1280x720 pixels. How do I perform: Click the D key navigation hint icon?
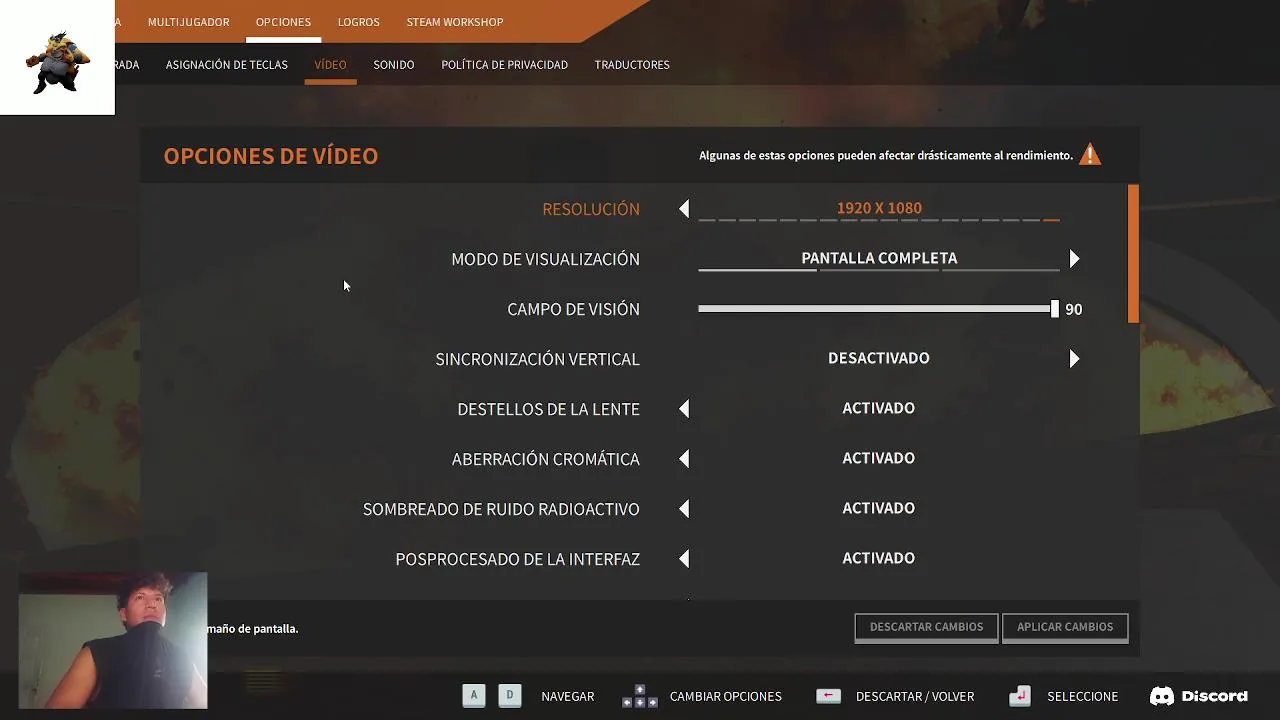510,695
